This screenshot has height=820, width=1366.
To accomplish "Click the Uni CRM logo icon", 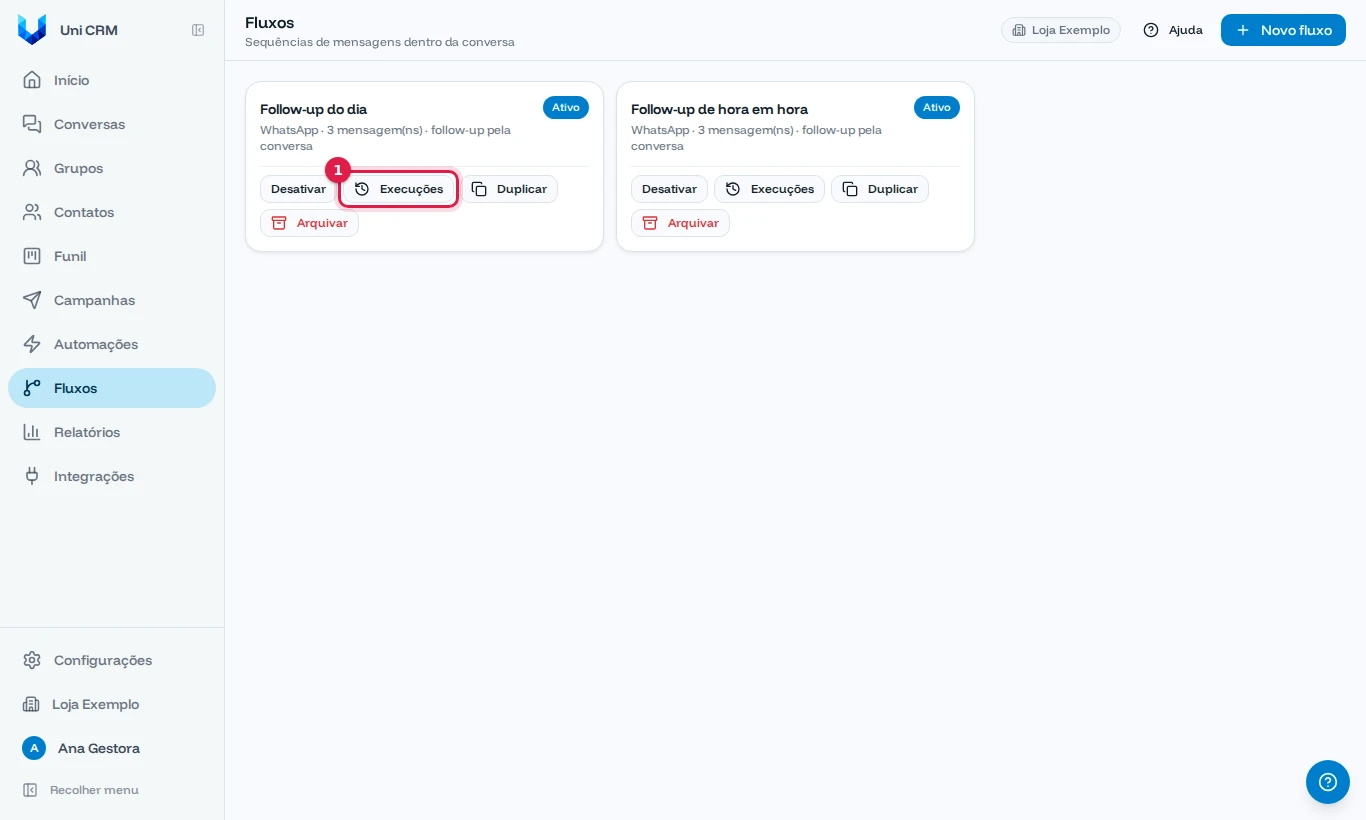I will tap(32, 29).
